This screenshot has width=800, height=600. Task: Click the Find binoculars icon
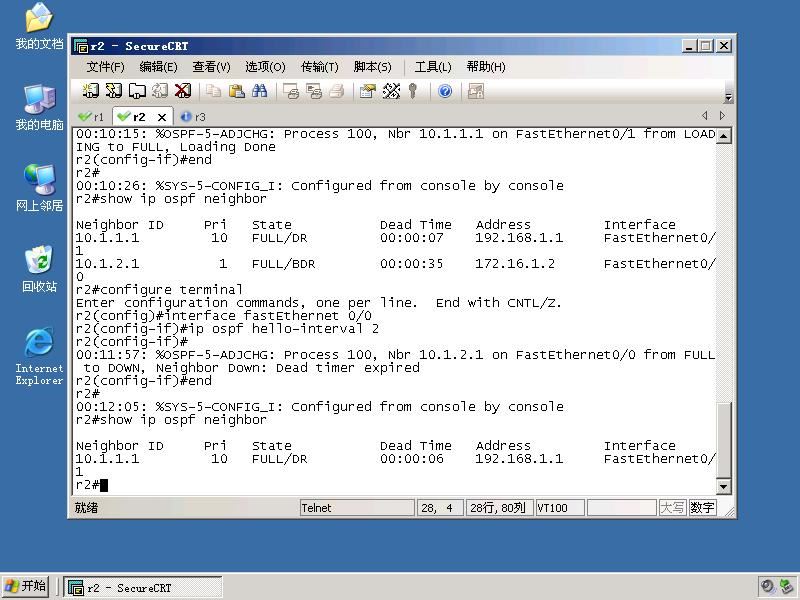[259, 91]
